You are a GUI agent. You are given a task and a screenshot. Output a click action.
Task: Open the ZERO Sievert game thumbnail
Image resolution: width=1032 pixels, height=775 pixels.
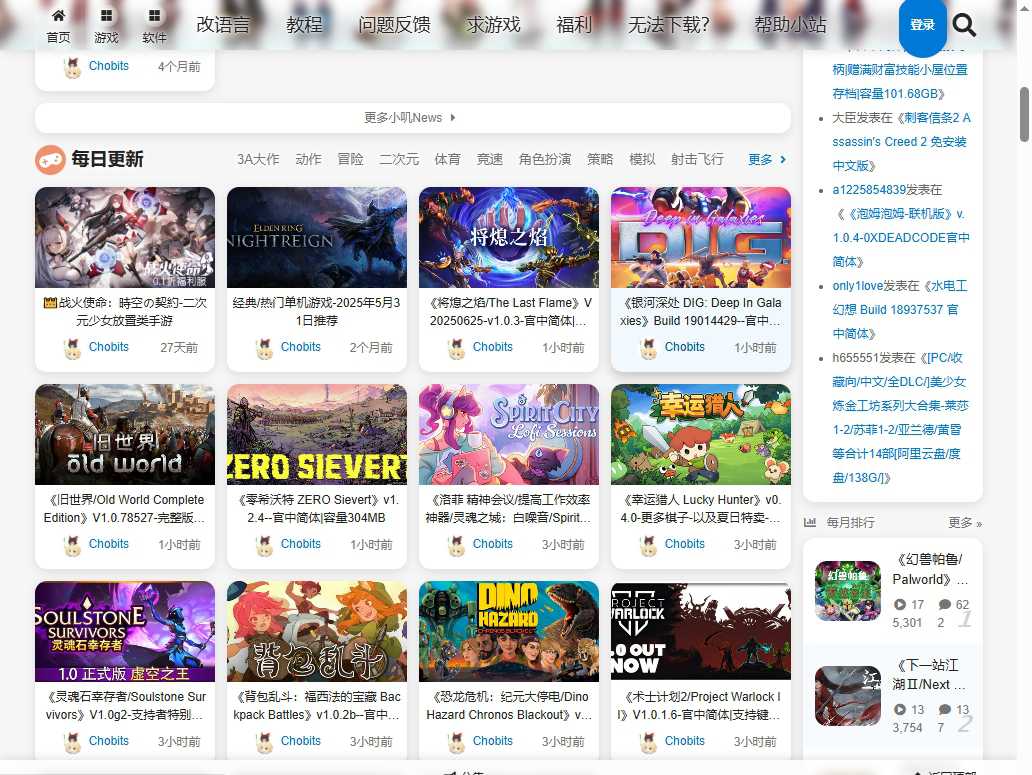317,434
